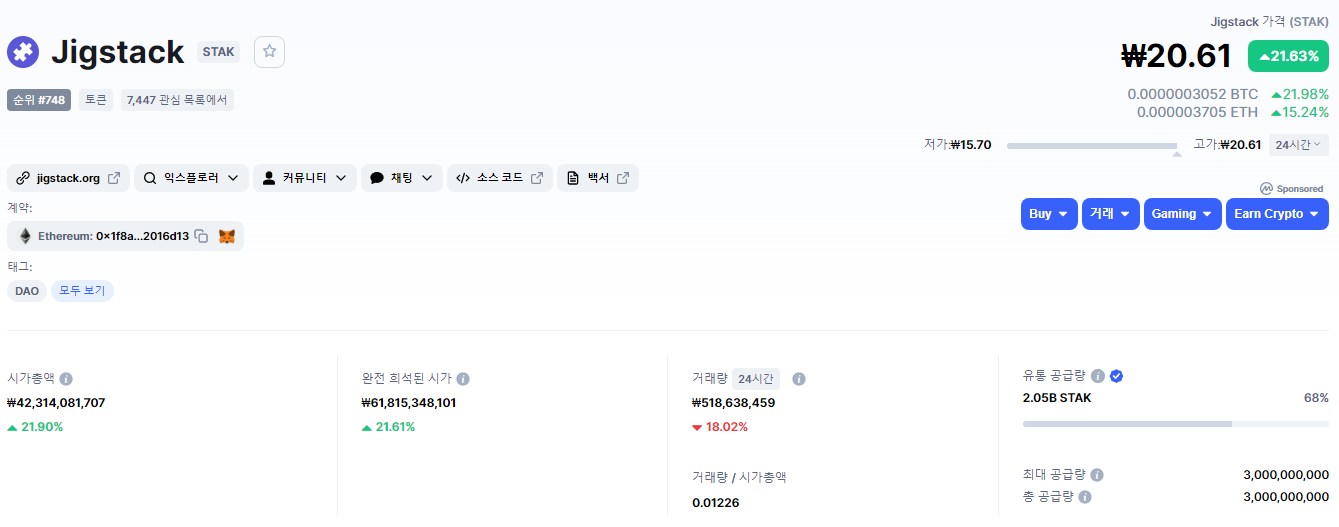1339x527 pixels.
Task: Click the Jigstack puzzle logo icon
Action: coord(23,52)
